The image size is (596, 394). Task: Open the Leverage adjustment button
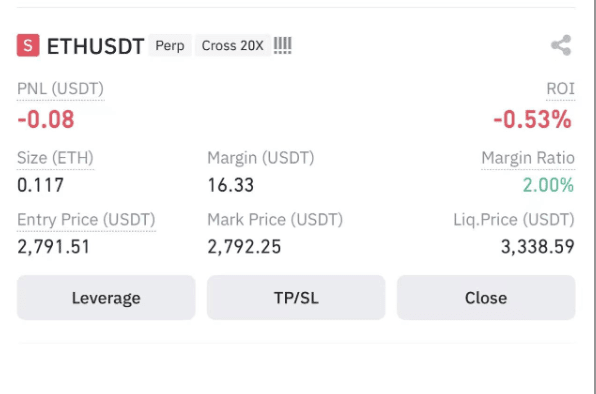click(x=106, y=297)
